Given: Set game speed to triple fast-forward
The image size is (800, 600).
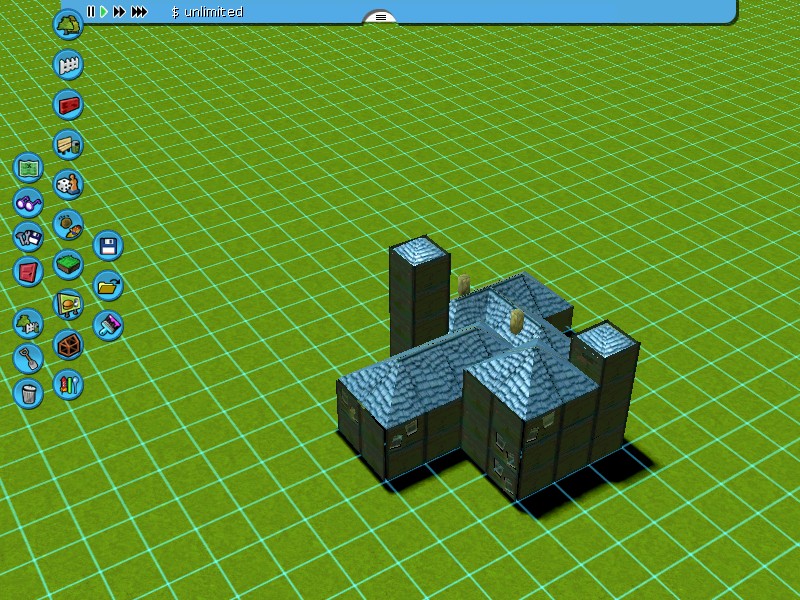Looking at the screenshot, I should tap(139, 11).
